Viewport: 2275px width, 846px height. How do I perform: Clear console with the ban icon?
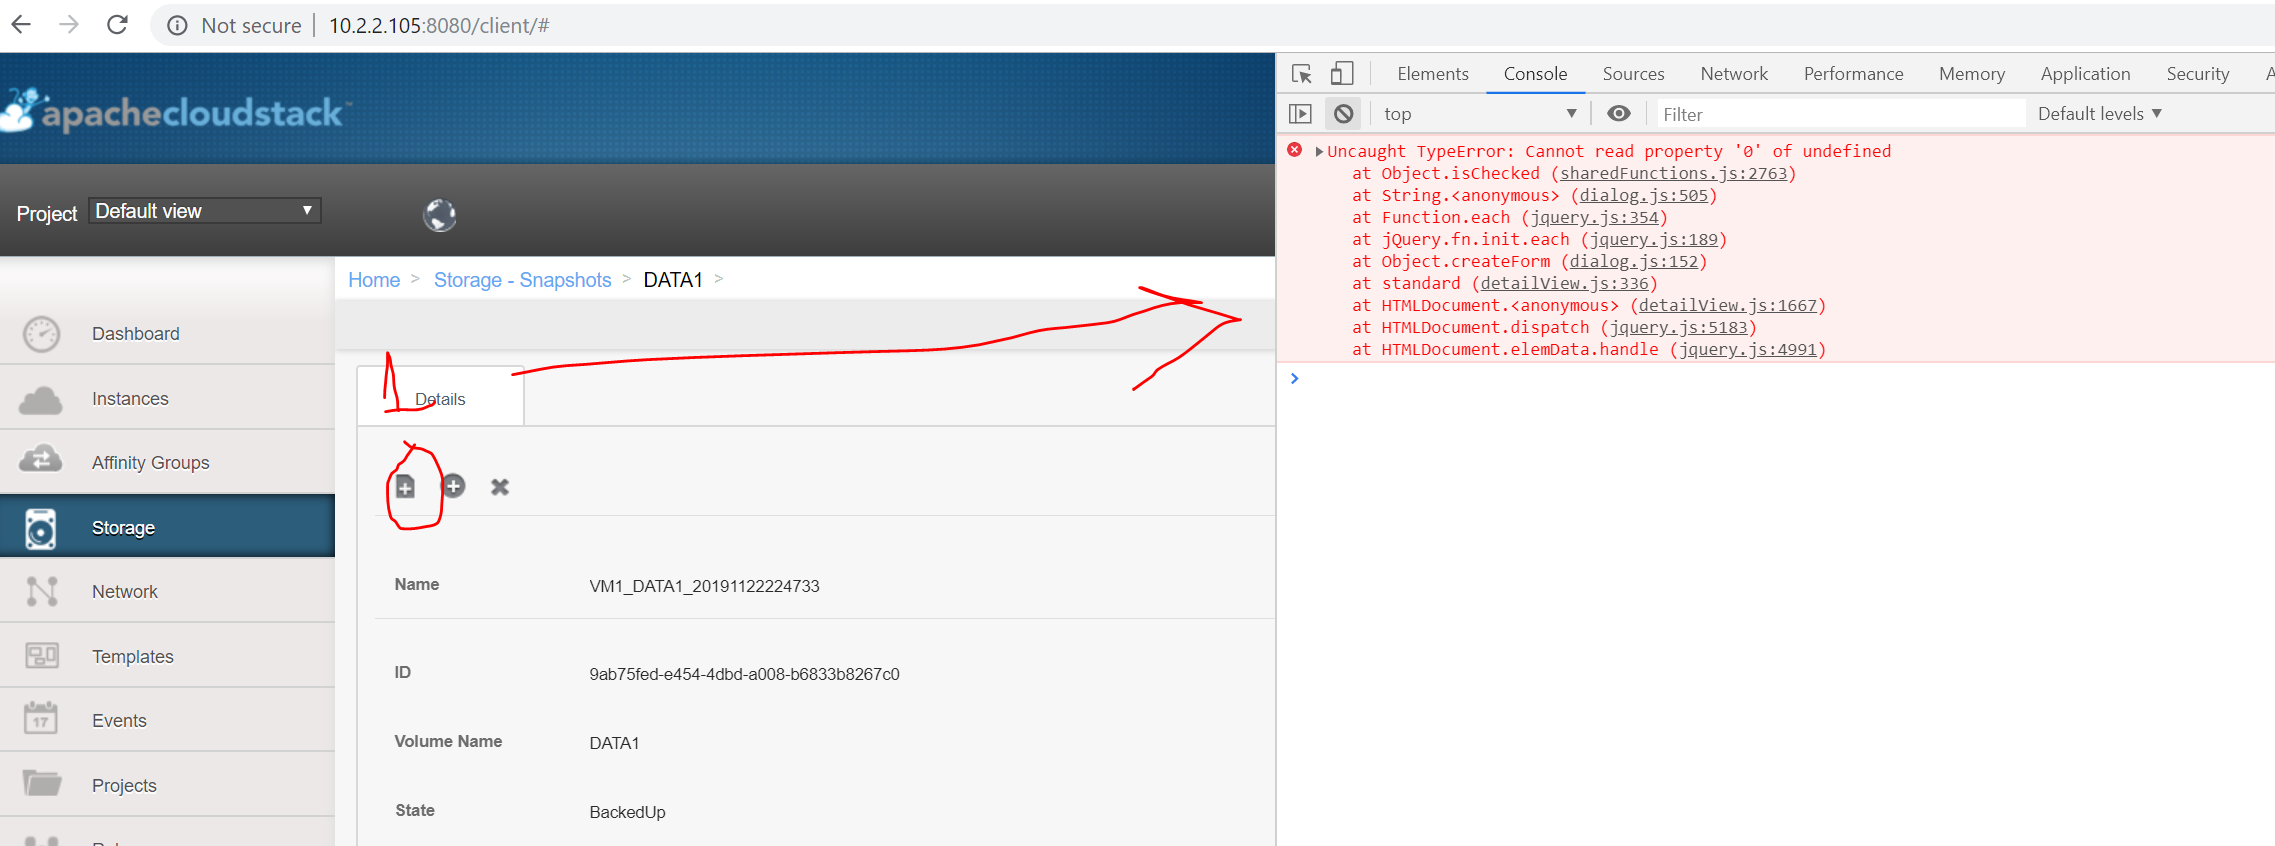pos(1344,114)
